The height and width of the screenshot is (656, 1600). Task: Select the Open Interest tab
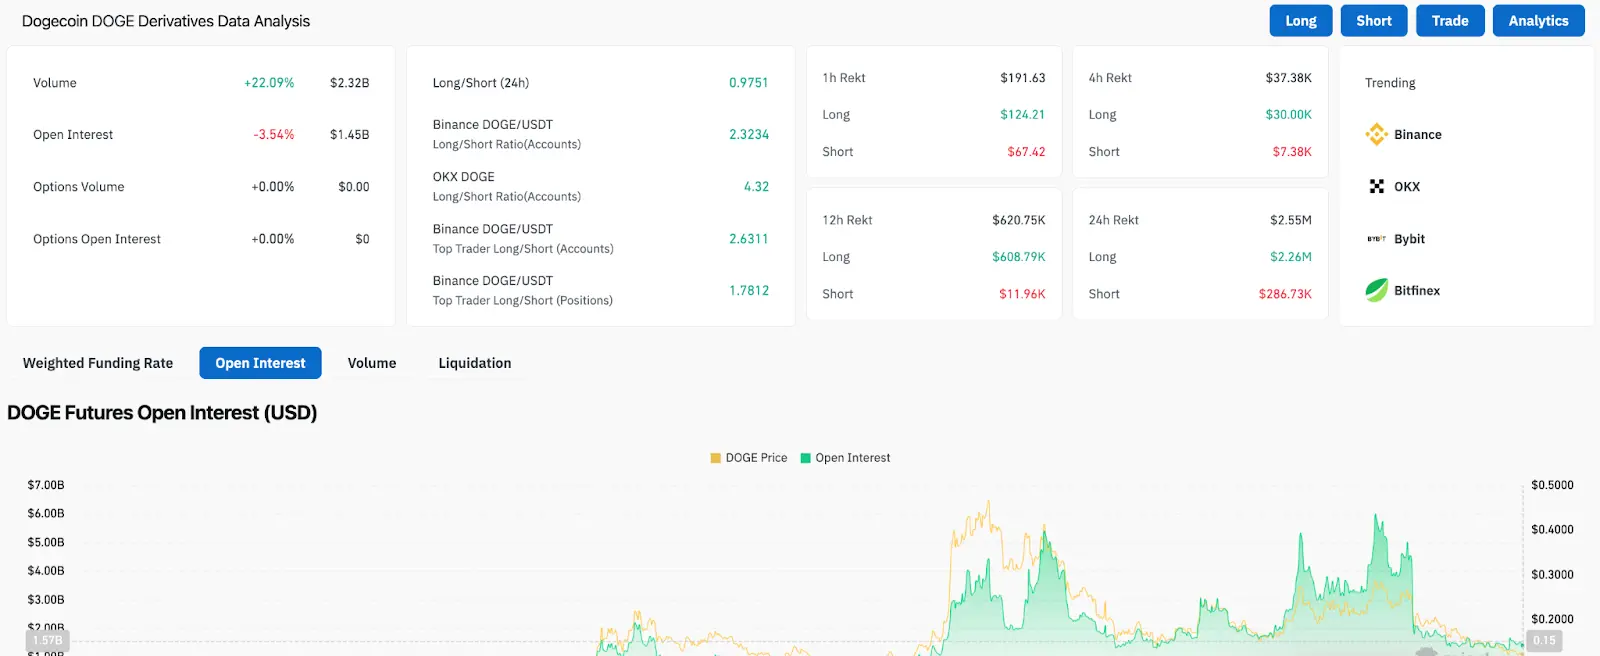coord(260,363)
